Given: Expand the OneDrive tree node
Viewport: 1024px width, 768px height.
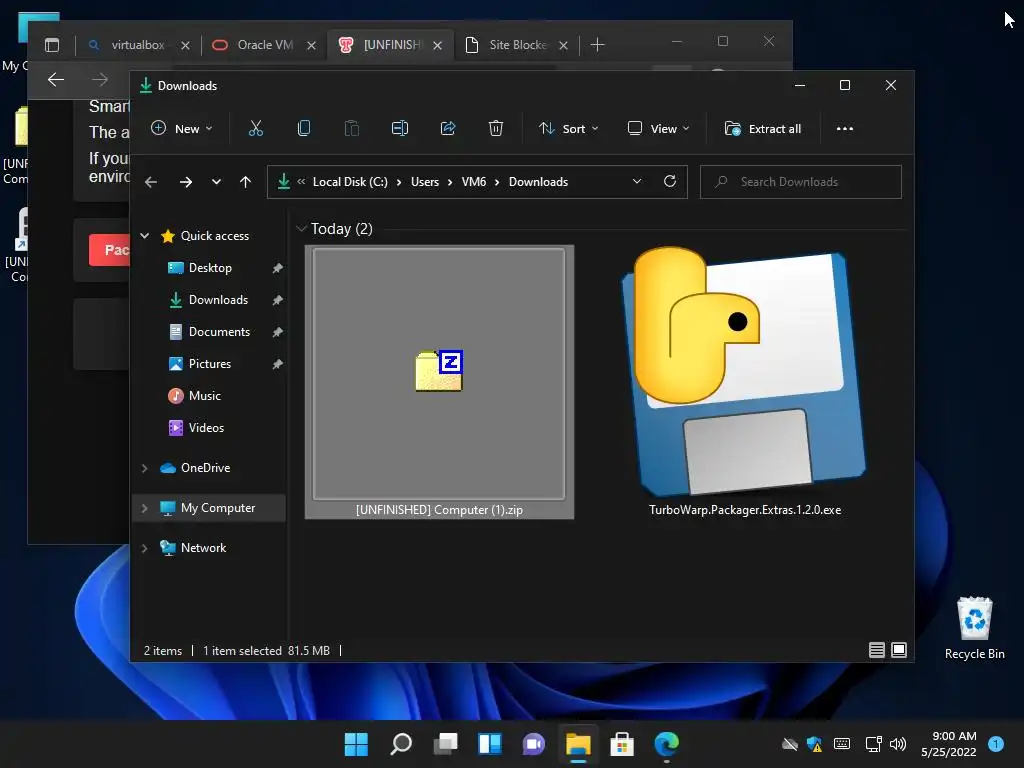Looking at the screenshot, I should point(145,468).
